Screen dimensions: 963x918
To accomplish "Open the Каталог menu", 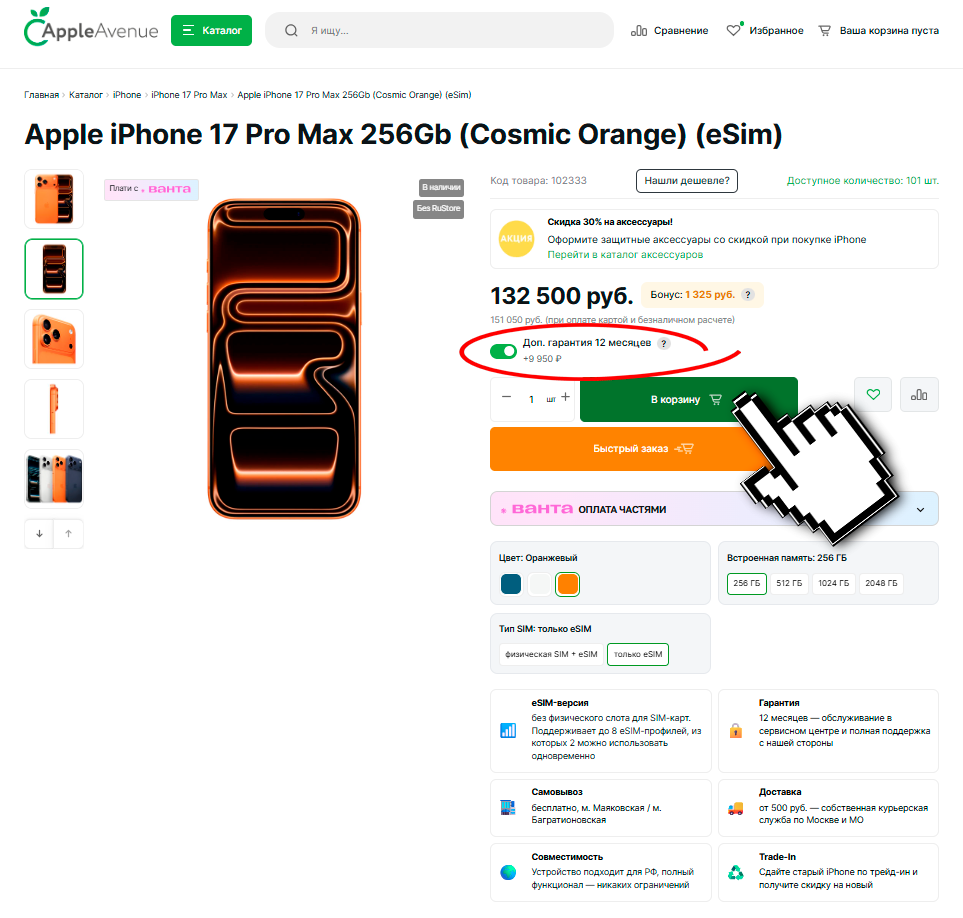I will tap(211, 31).
